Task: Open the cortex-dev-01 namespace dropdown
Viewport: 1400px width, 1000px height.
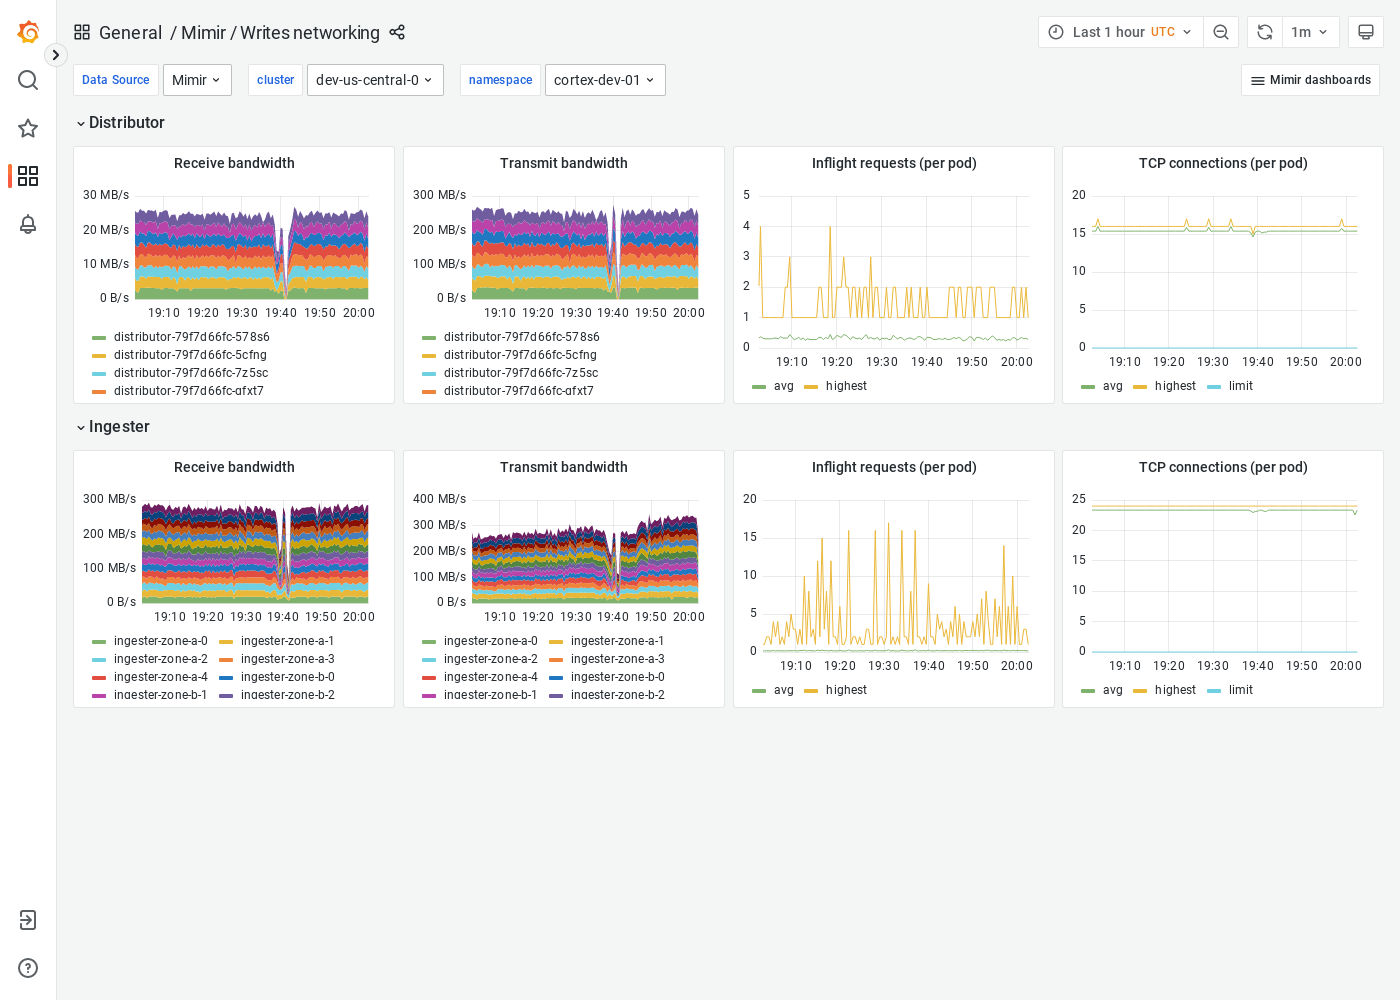Action: point(605,80)
